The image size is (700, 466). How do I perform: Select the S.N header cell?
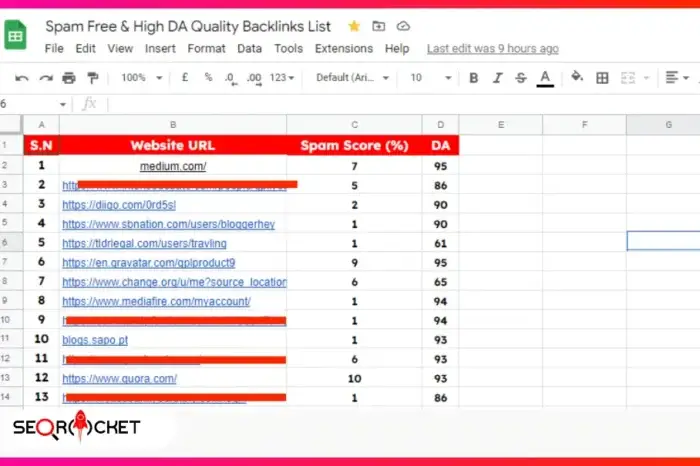tap(41, 146)
